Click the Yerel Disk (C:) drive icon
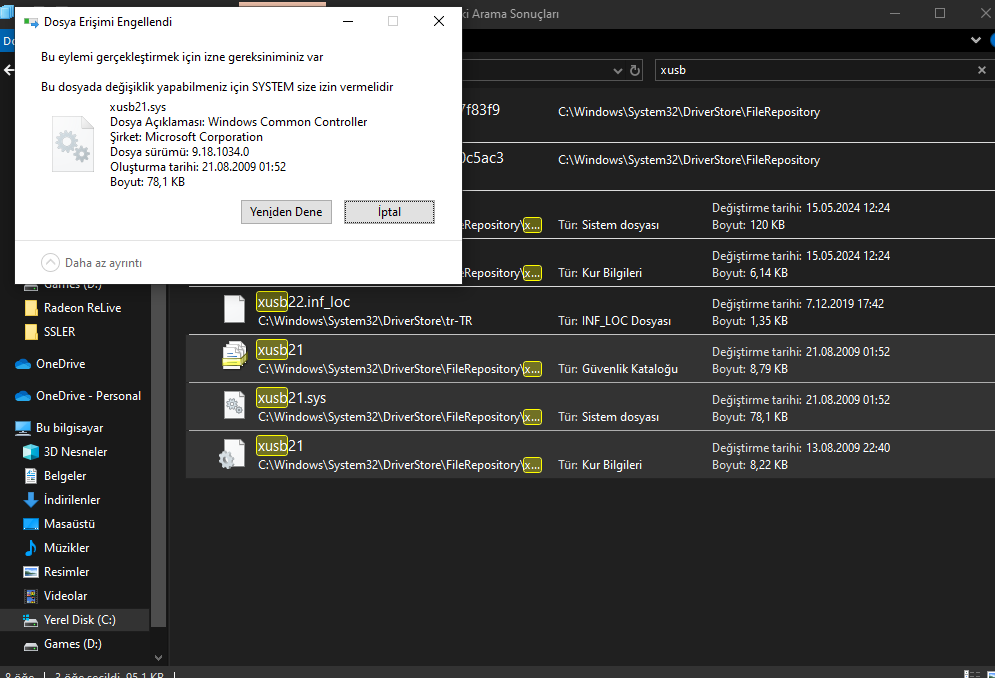 pyautogui.click(x=30, y=621)
